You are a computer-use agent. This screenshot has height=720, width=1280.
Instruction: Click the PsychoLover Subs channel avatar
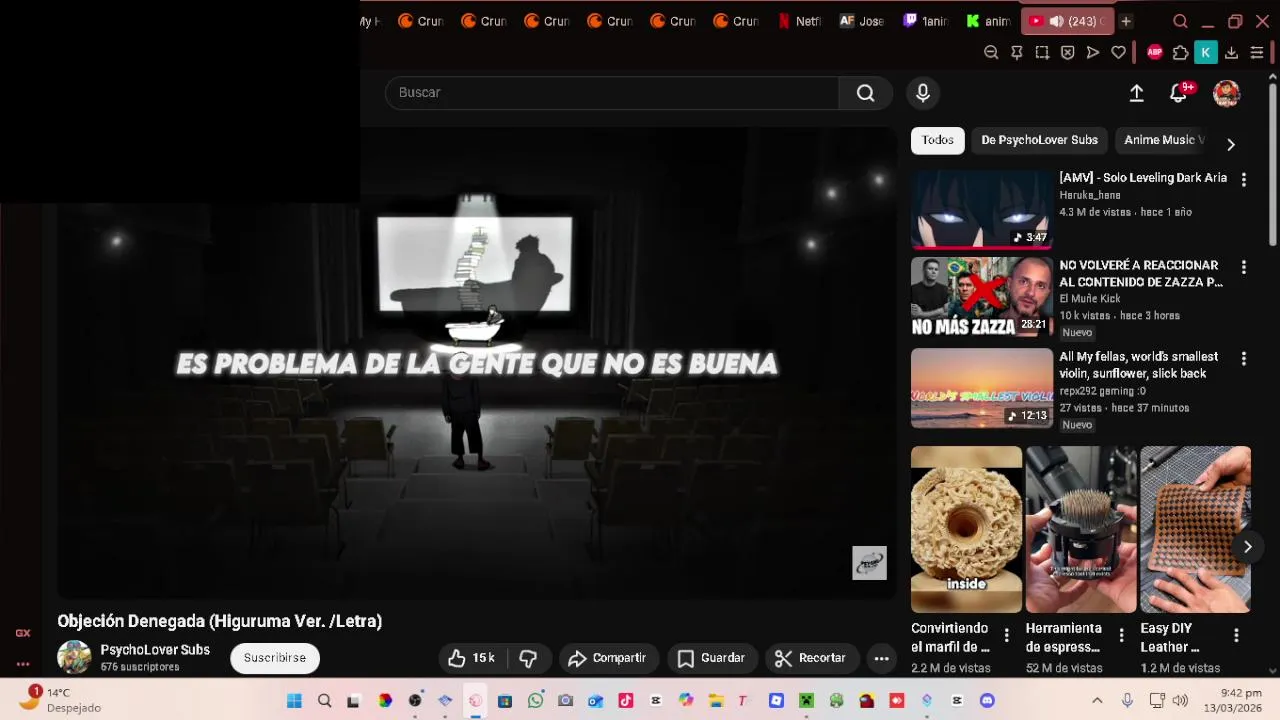tap(74, 657)
